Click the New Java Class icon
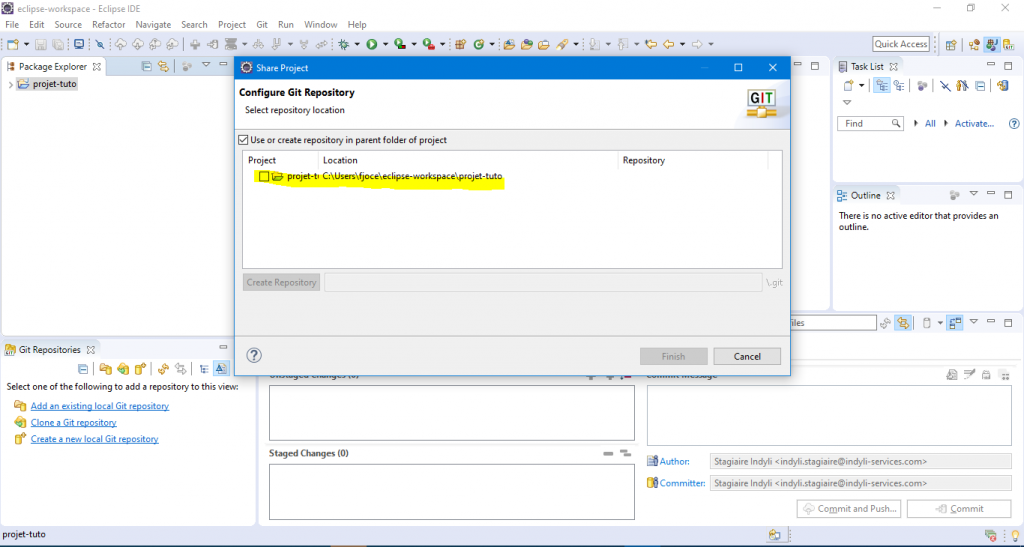The width and height of the screenshot is (1024, 547). tap(479, 44)
